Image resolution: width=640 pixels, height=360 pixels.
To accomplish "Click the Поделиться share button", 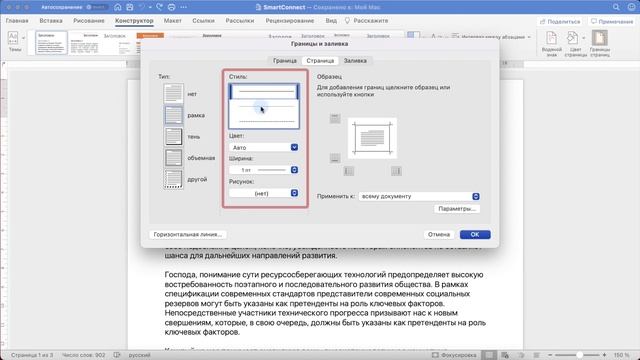I will pyautogui.click(x=560, y=21).
